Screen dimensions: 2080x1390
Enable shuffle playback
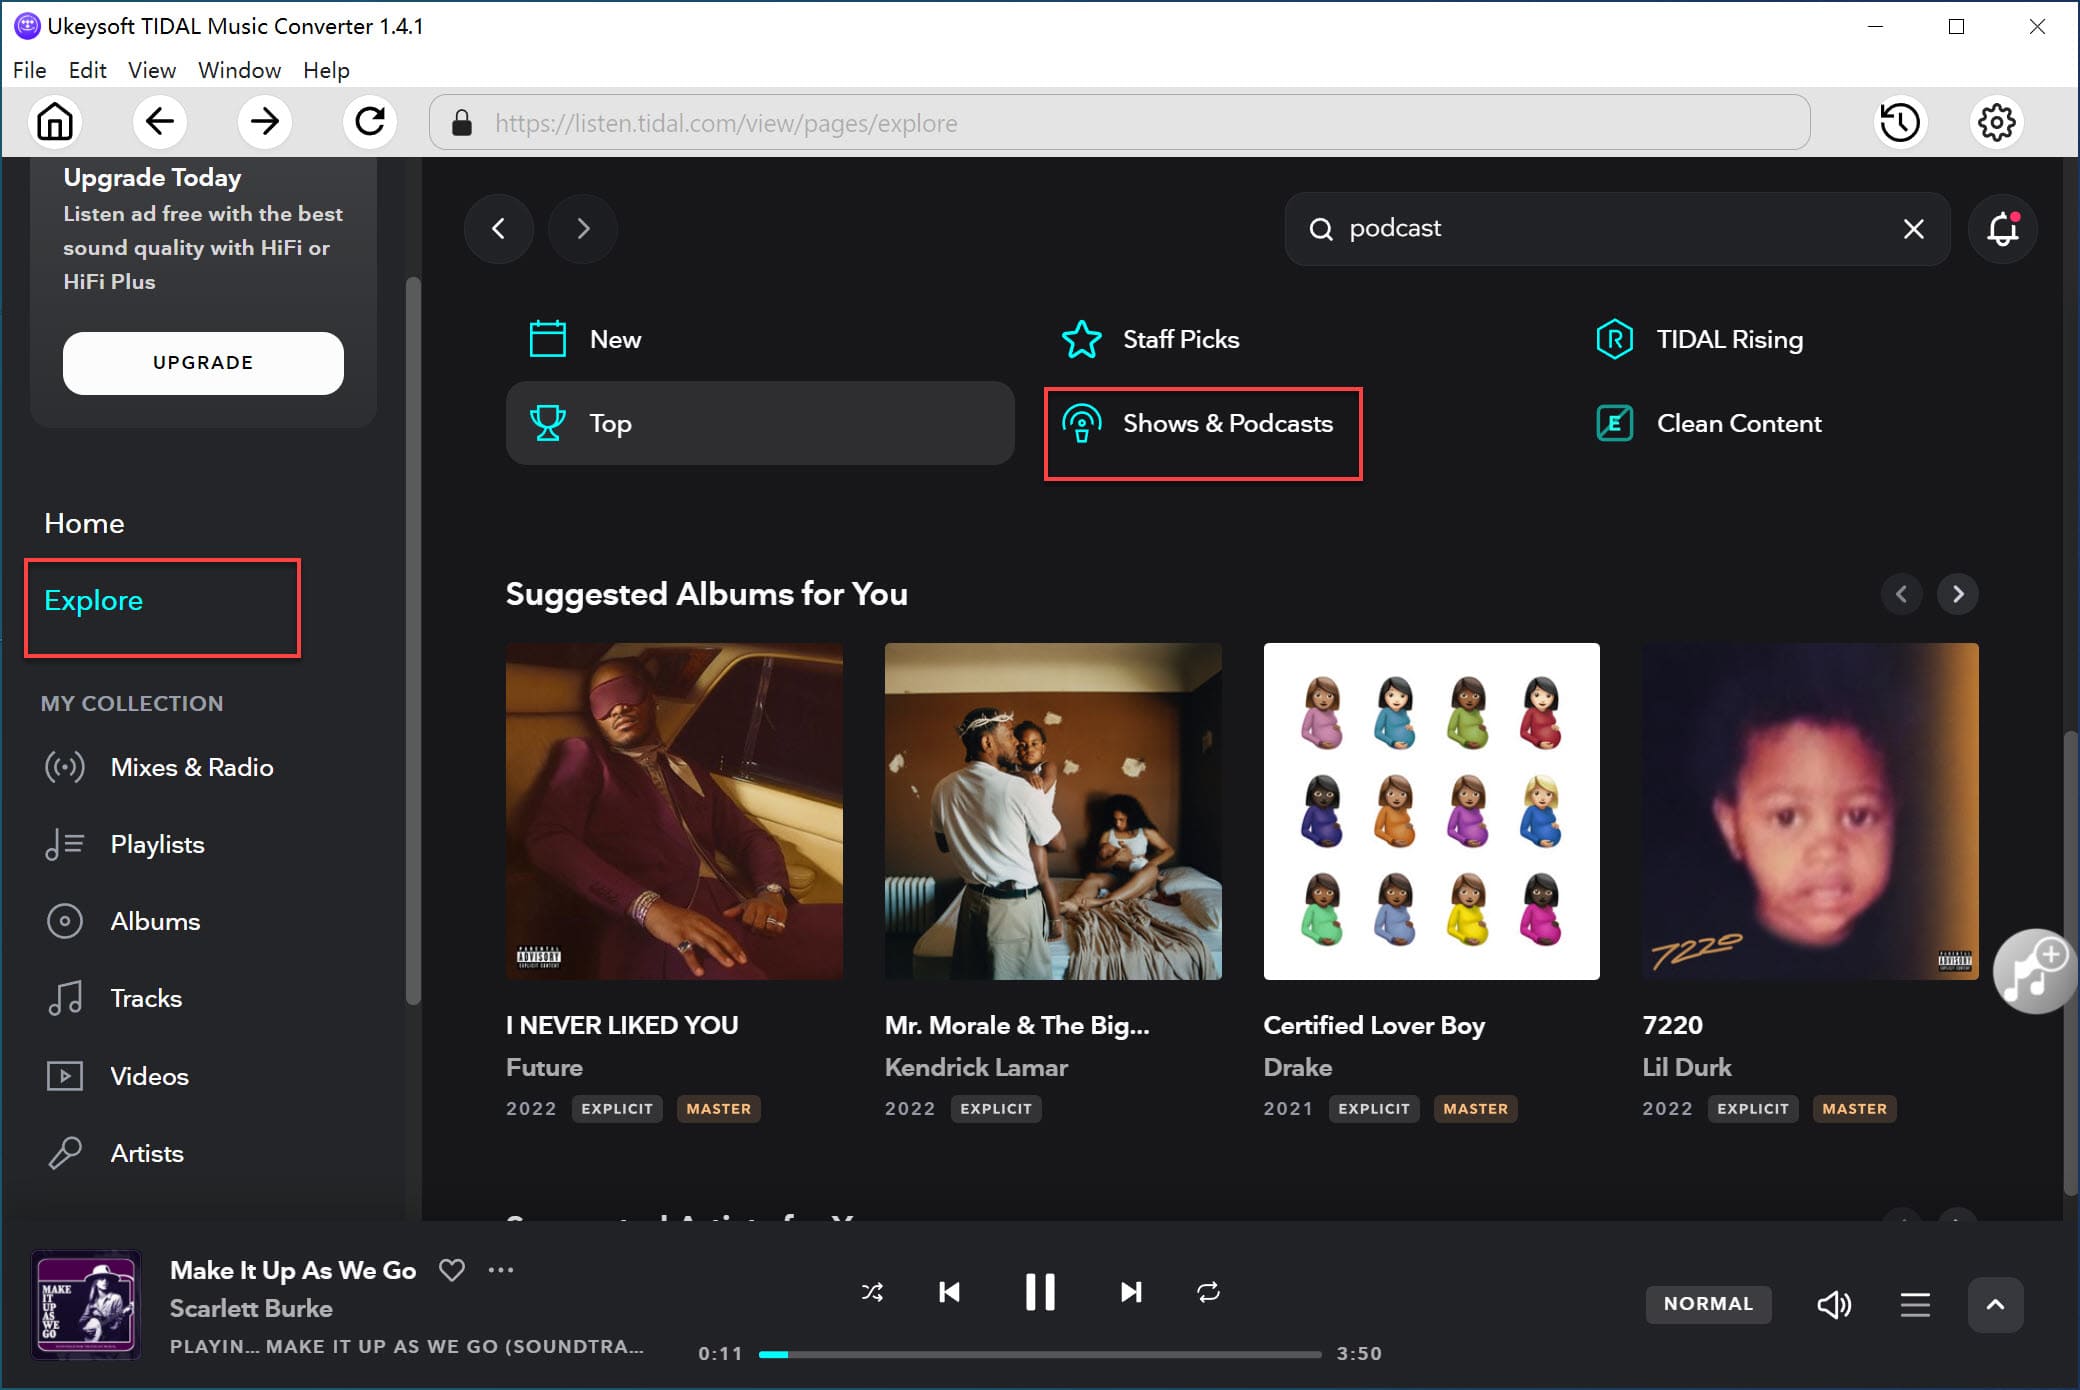pos(871,1292)
